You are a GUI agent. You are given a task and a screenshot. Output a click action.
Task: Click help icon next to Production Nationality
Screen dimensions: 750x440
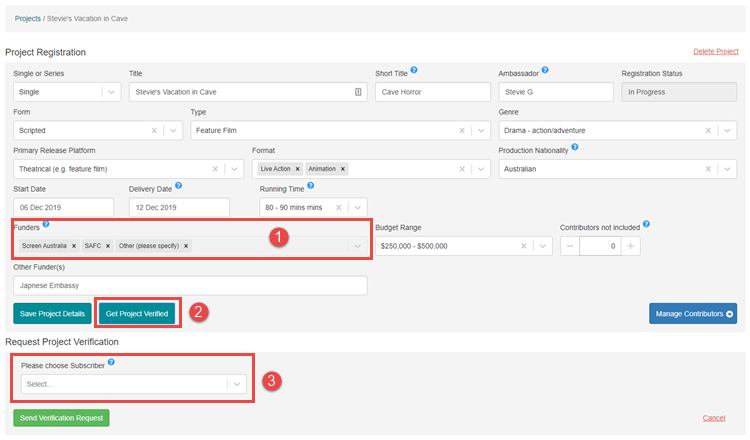pos(575,148)
